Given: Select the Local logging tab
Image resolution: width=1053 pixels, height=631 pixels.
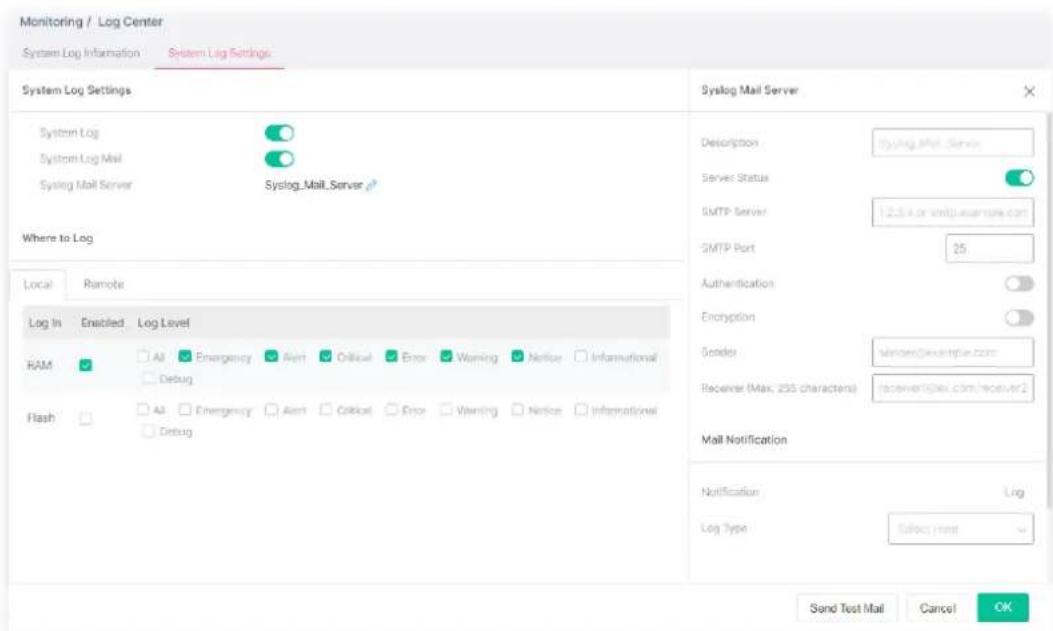Looking at the screenshot, I should click(38, 285).
